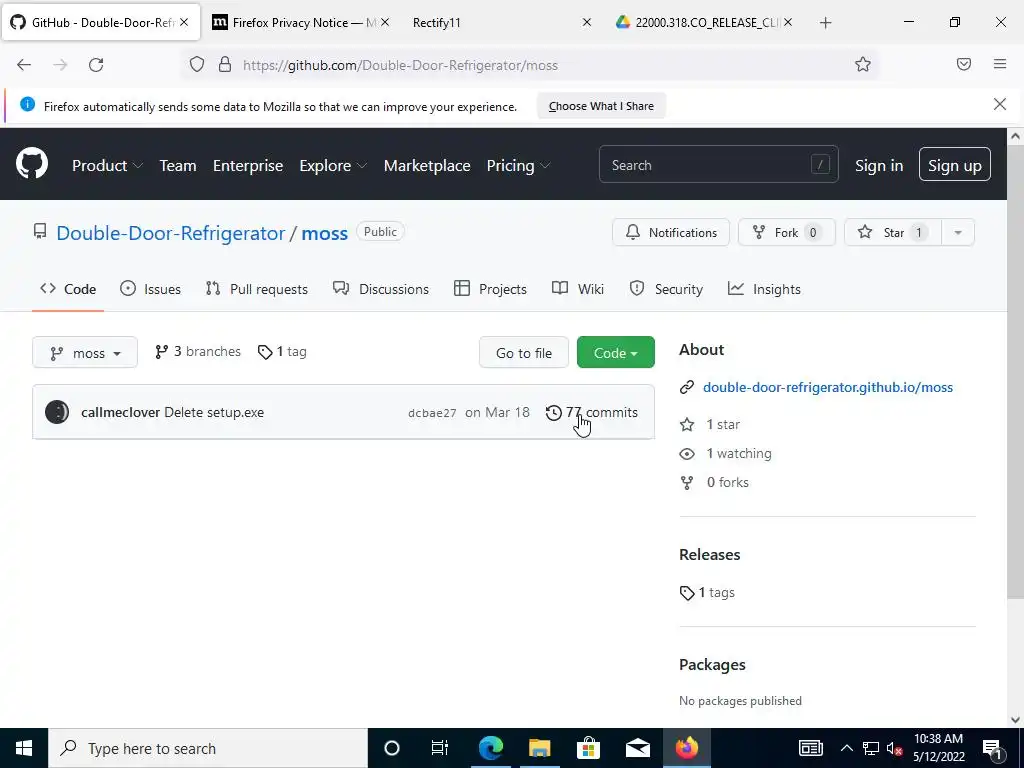Image resolution: width=1024 pixels, height=768 pixels.
Task: Click the Sign in link
Action: pyautogui.click(x=879, y=165)
